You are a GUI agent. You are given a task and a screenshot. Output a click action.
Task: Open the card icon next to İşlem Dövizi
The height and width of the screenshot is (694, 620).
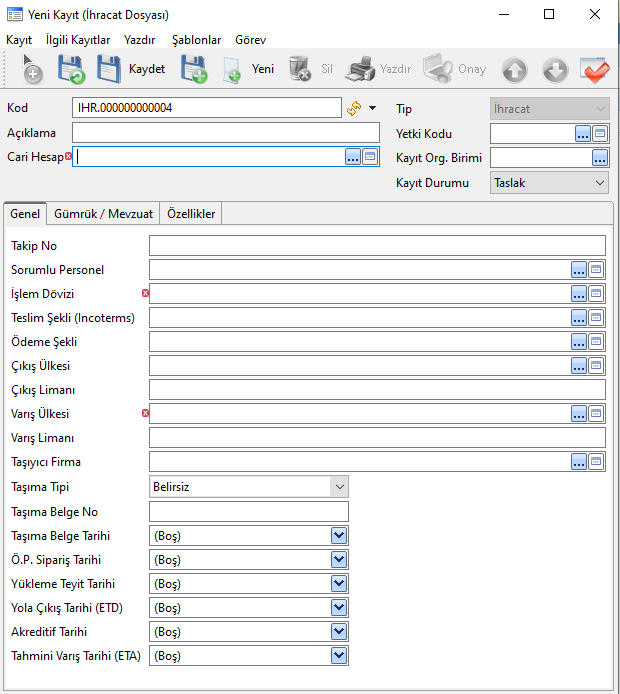tap(597, 294)
